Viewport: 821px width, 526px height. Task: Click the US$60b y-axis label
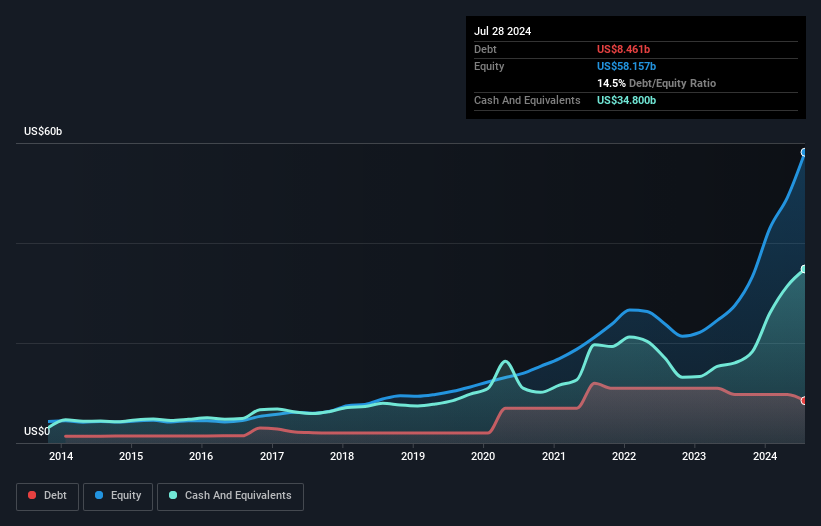point(43,131)
